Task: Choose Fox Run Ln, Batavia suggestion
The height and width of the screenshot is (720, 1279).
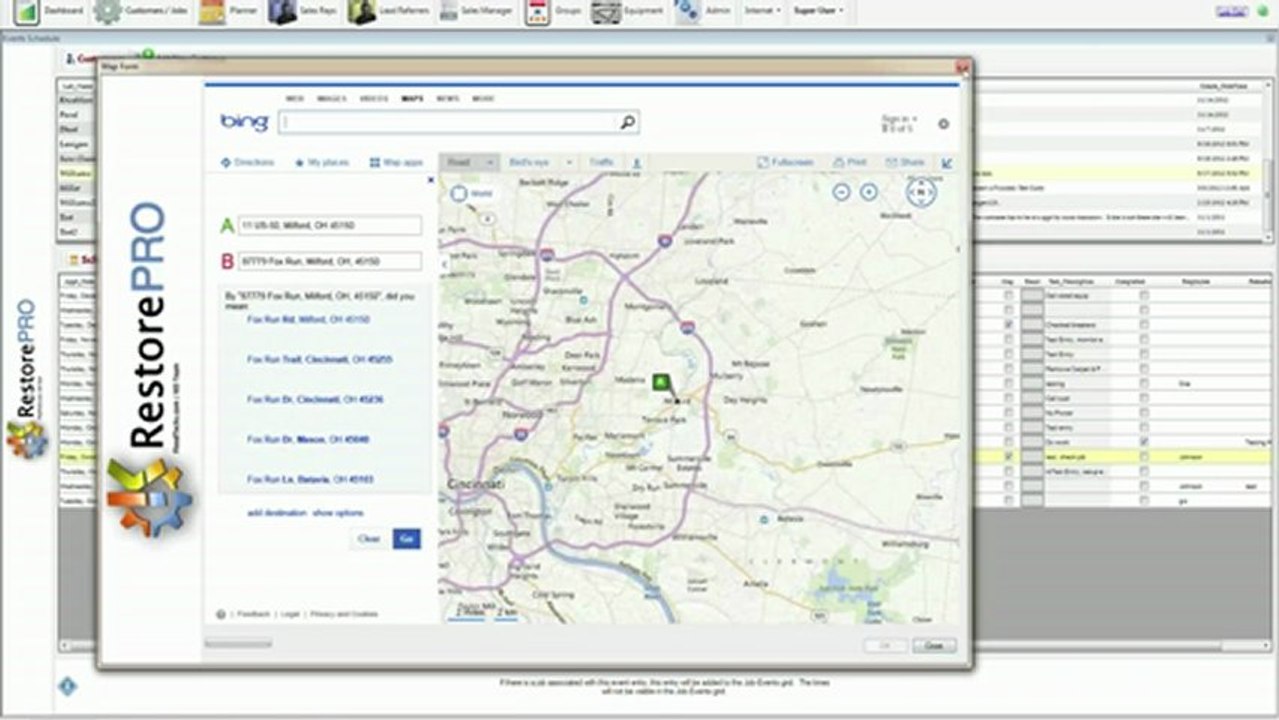Action: [x=310, y=479]
